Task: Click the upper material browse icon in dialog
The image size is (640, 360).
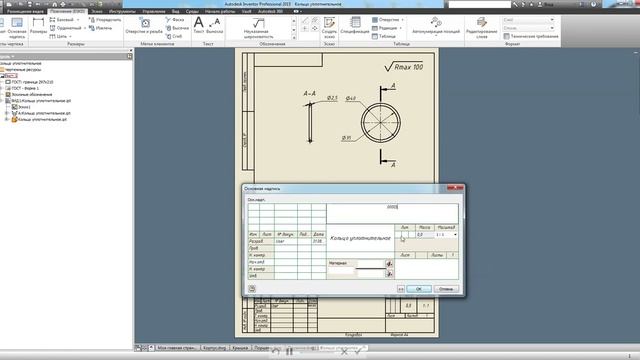Action: click(389, 264)
